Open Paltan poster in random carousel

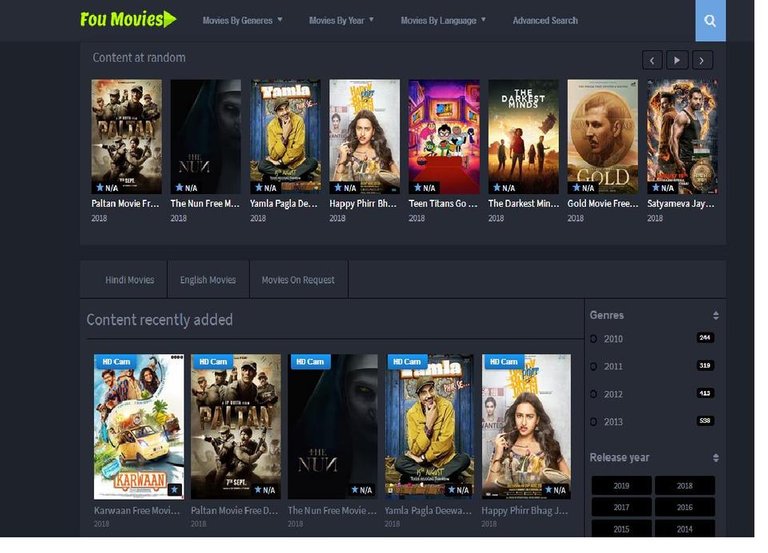coord(126,137)
